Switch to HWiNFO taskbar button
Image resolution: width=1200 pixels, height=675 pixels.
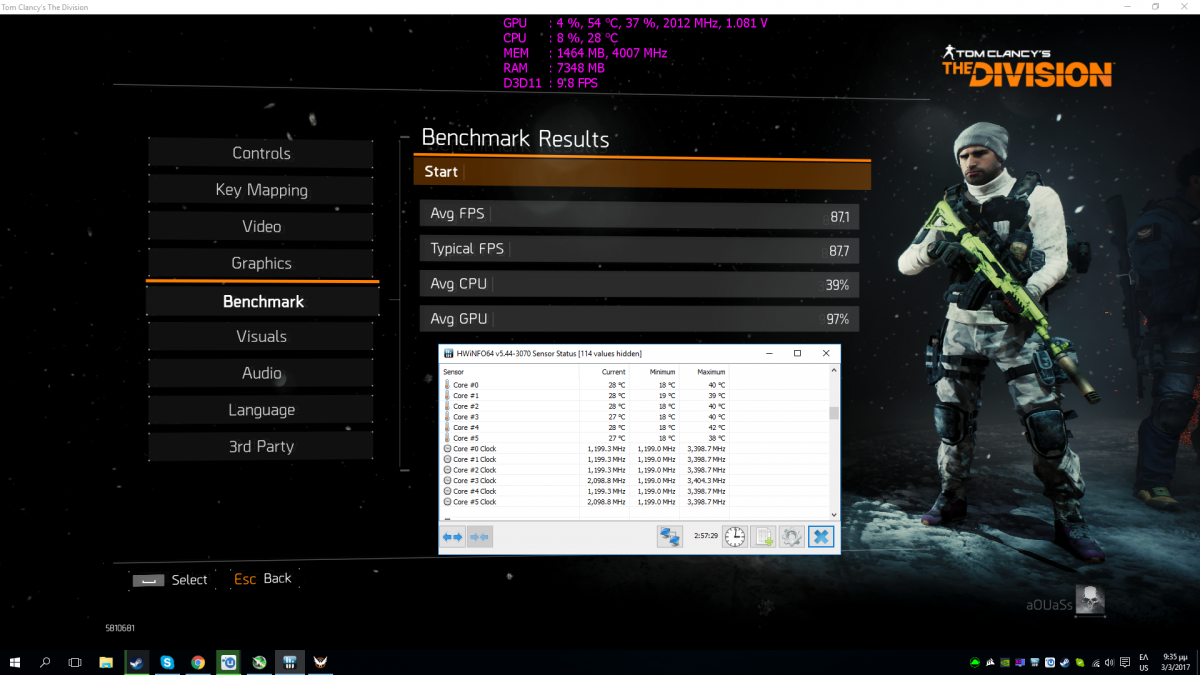click(290, 662)
